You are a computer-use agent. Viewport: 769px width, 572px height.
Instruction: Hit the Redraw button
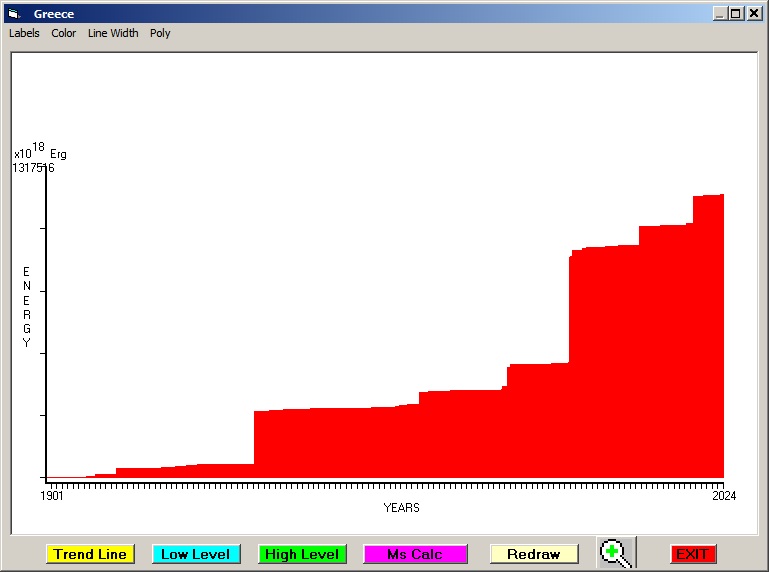pyautogui.click(x=533, y=554)
